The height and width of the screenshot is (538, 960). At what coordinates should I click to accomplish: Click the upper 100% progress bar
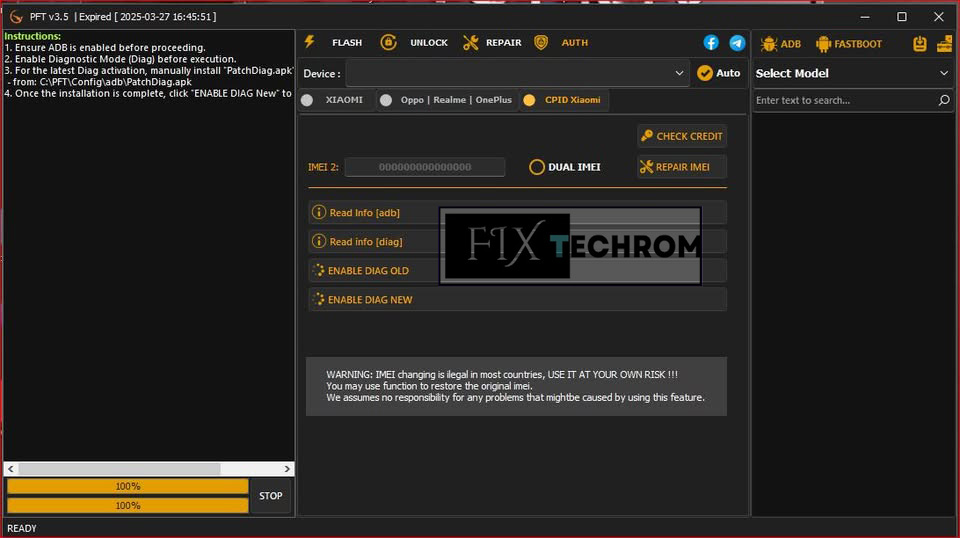pos(127,486)
